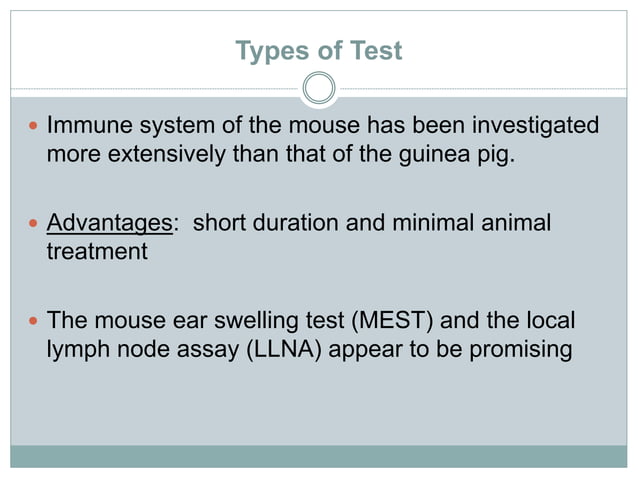The image size is (638, 478).
Task: Click the slide title "Types of Test"
Action: [318, 50]
